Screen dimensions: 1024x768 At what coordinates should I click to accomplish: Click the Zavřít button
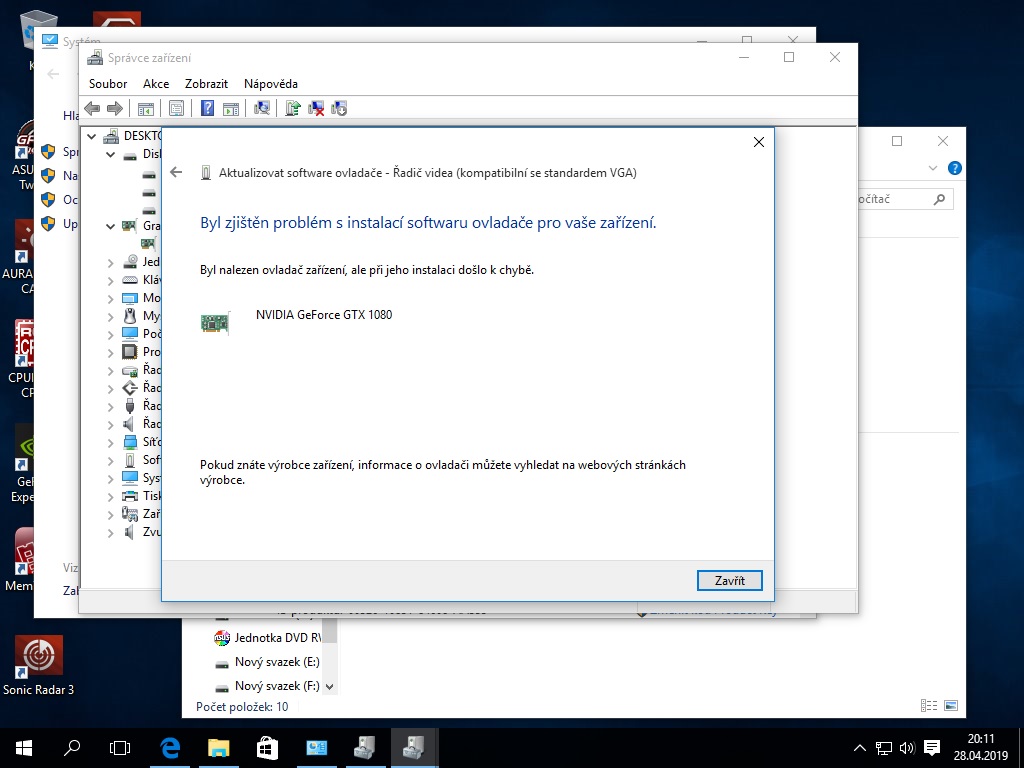tap(729, 581)
